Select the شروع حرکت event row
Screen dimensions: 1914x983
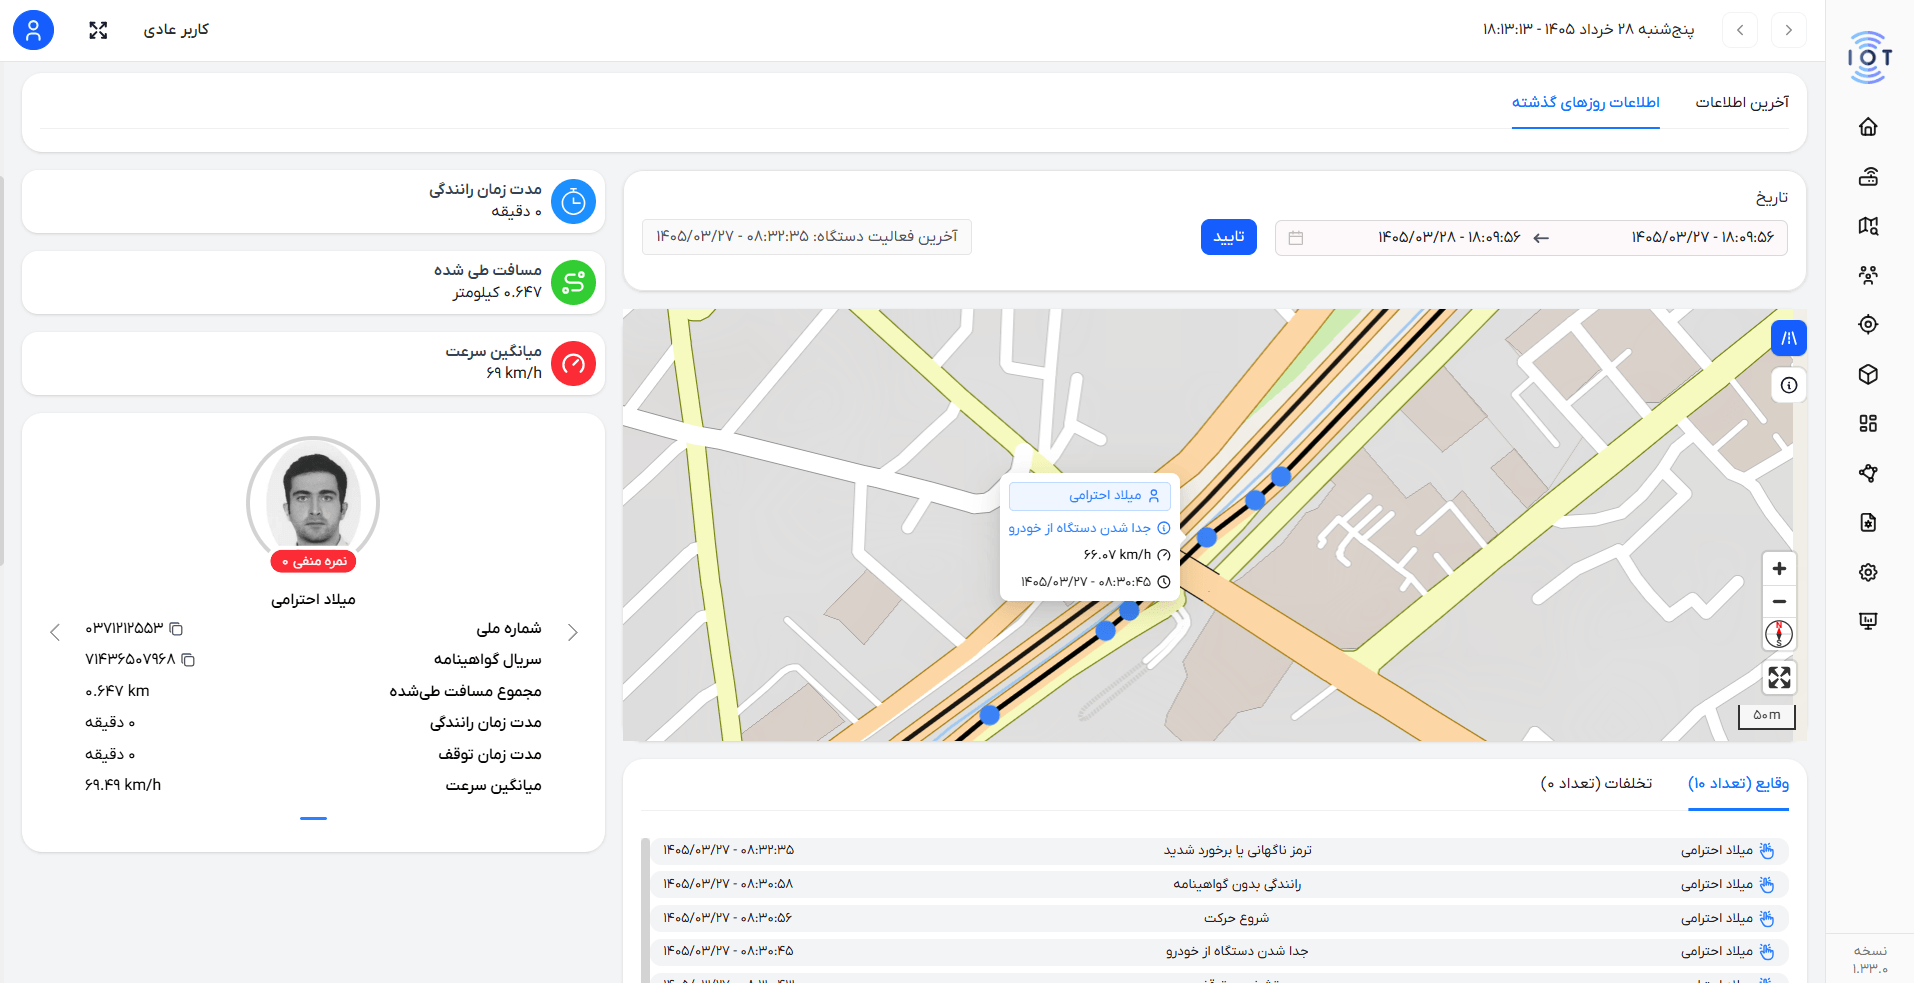click(1219, 918)
